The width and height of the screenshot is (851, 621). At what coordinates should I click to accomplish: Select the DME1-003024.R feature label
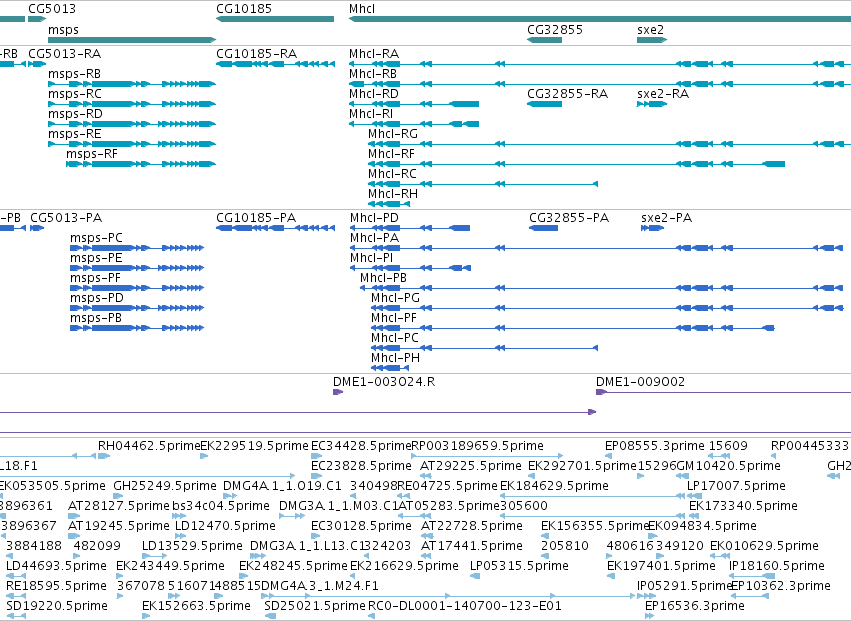click(x=384, y=382)
